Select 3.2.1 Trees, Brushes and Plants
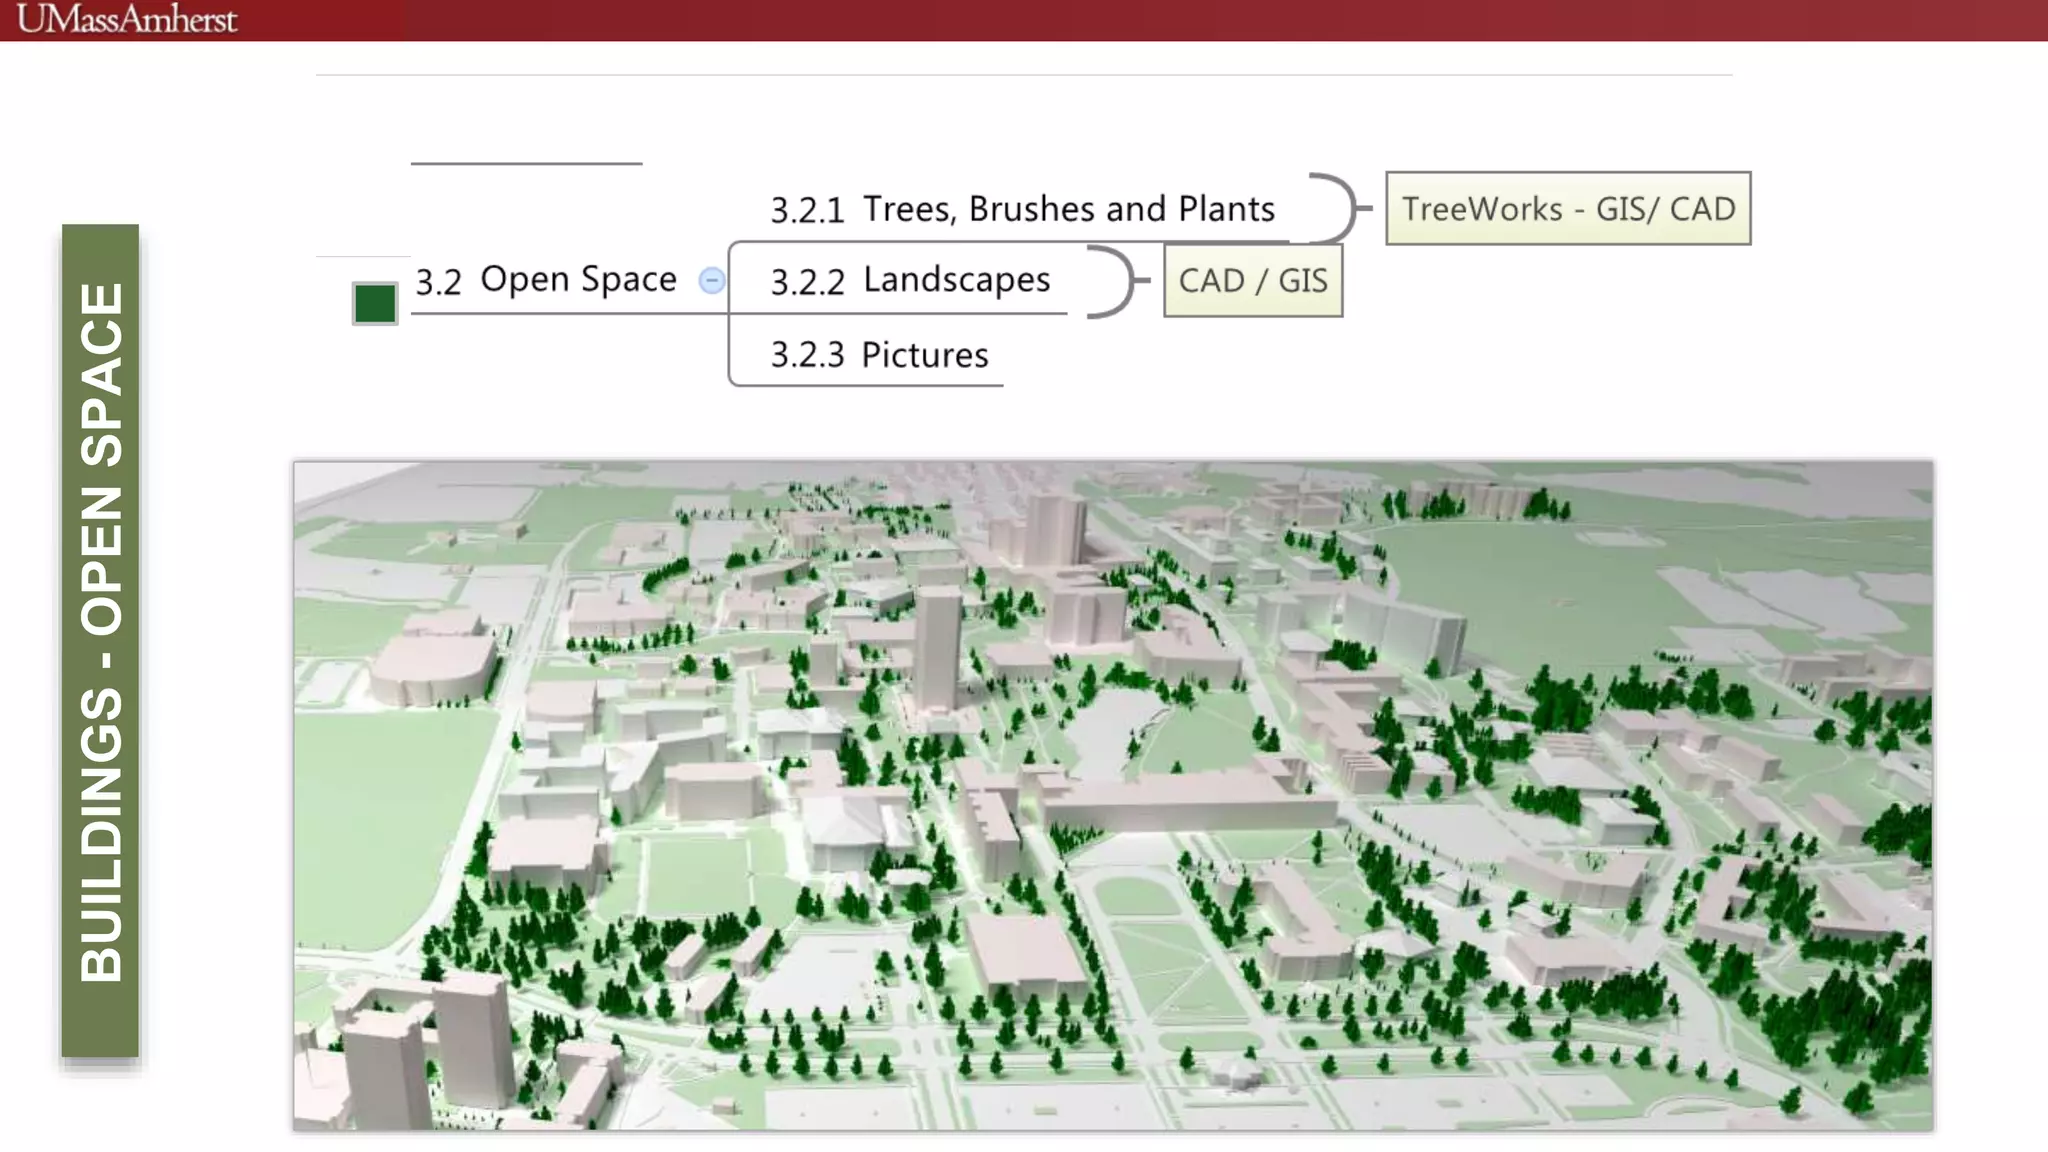Image resolution: width=2048 pixels, height=1152 pixels. pos(1022,209)
